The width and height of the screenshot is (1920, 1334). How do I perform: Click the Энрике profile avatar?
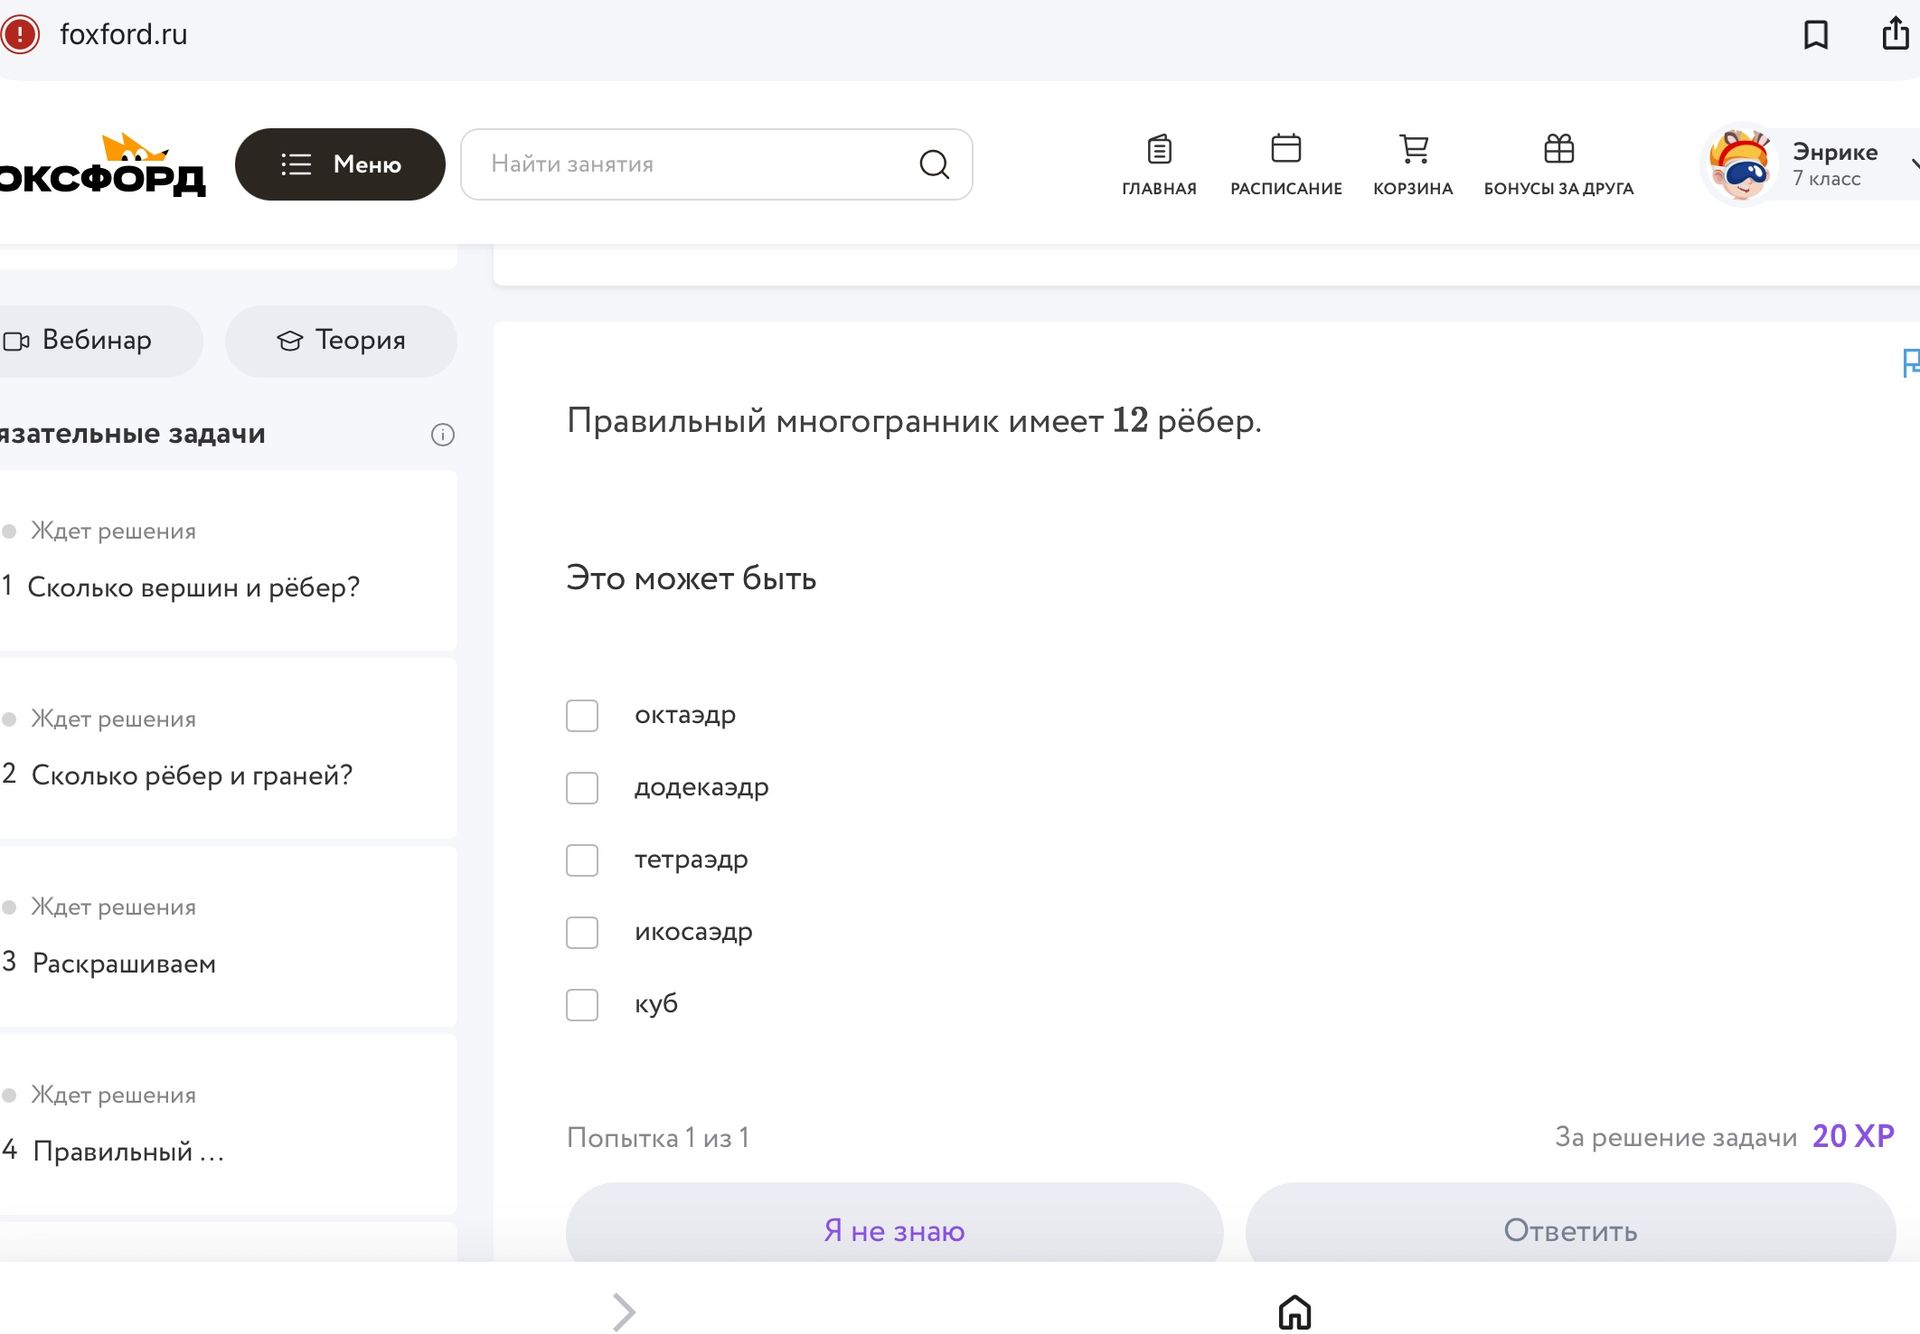click(1740, 164)
